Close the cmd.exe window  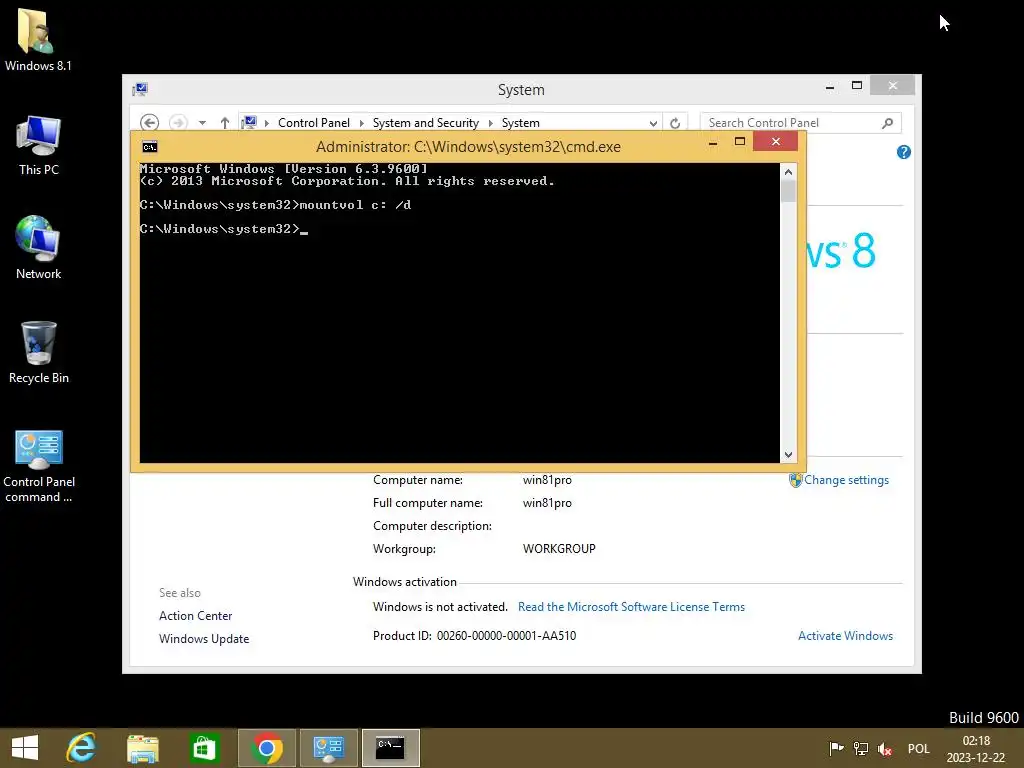click(776, 142)
